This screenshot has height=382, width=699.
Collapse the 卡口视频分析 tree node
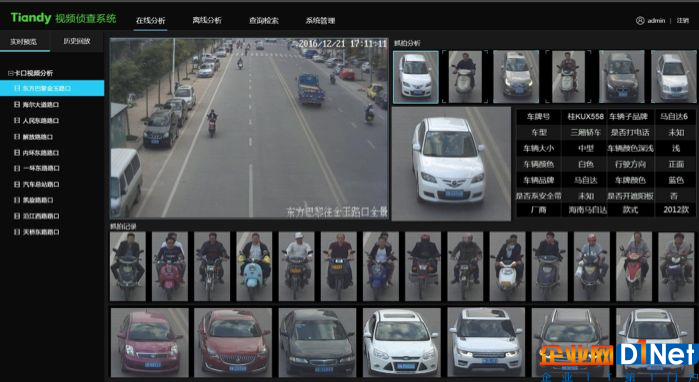tap(10, 73)
